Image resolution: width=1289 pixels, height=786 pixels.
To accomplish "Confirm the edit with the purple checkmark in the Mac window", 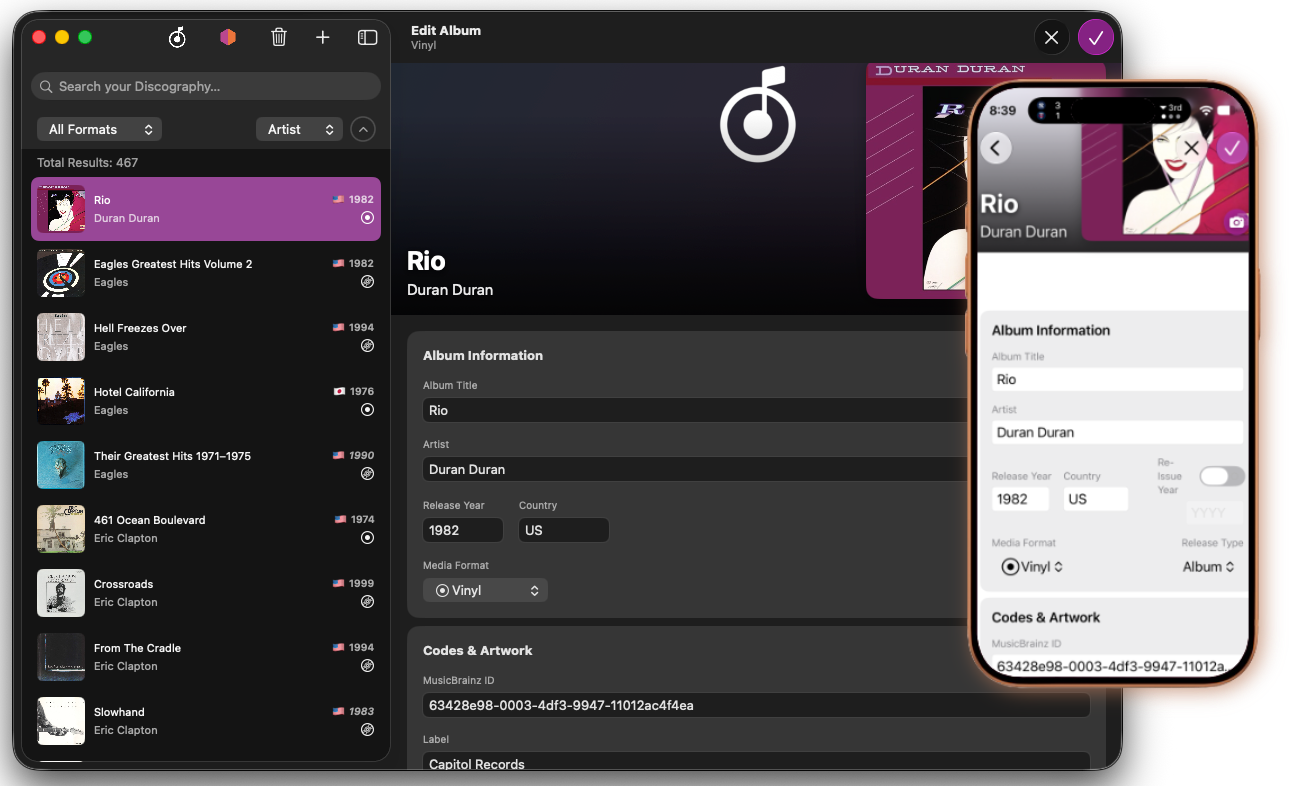I will pyautogui.click(x=1096, y=38).
